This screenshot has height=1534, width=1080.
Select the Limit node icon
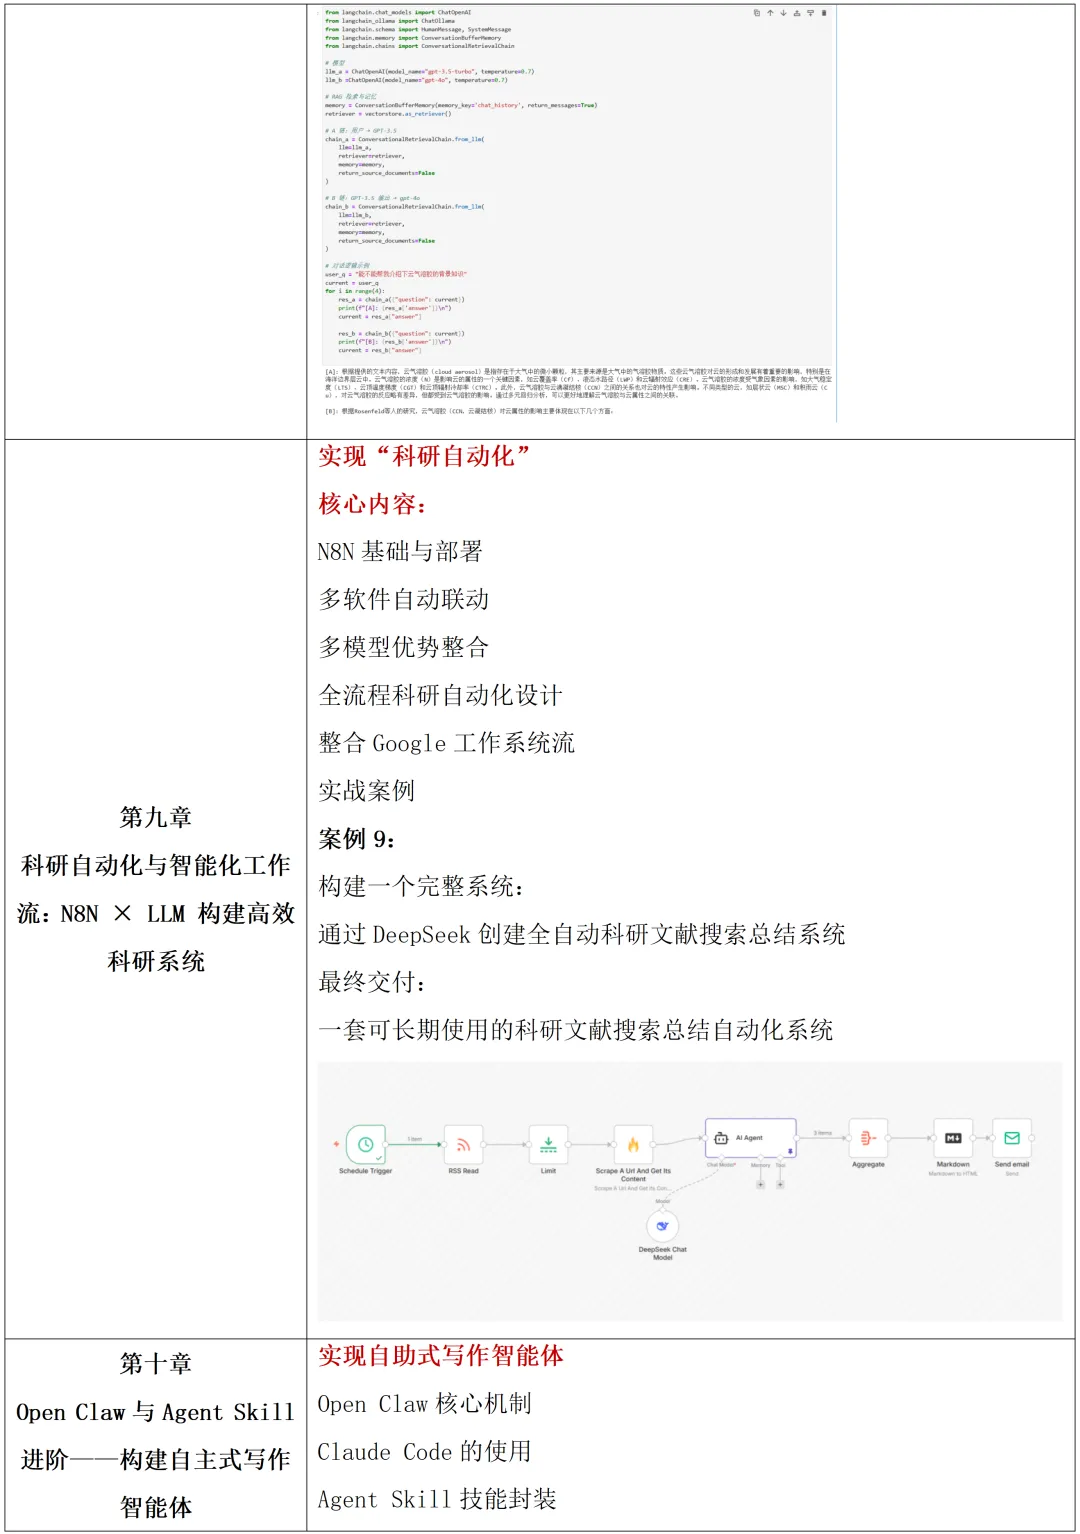point(548,1144)
